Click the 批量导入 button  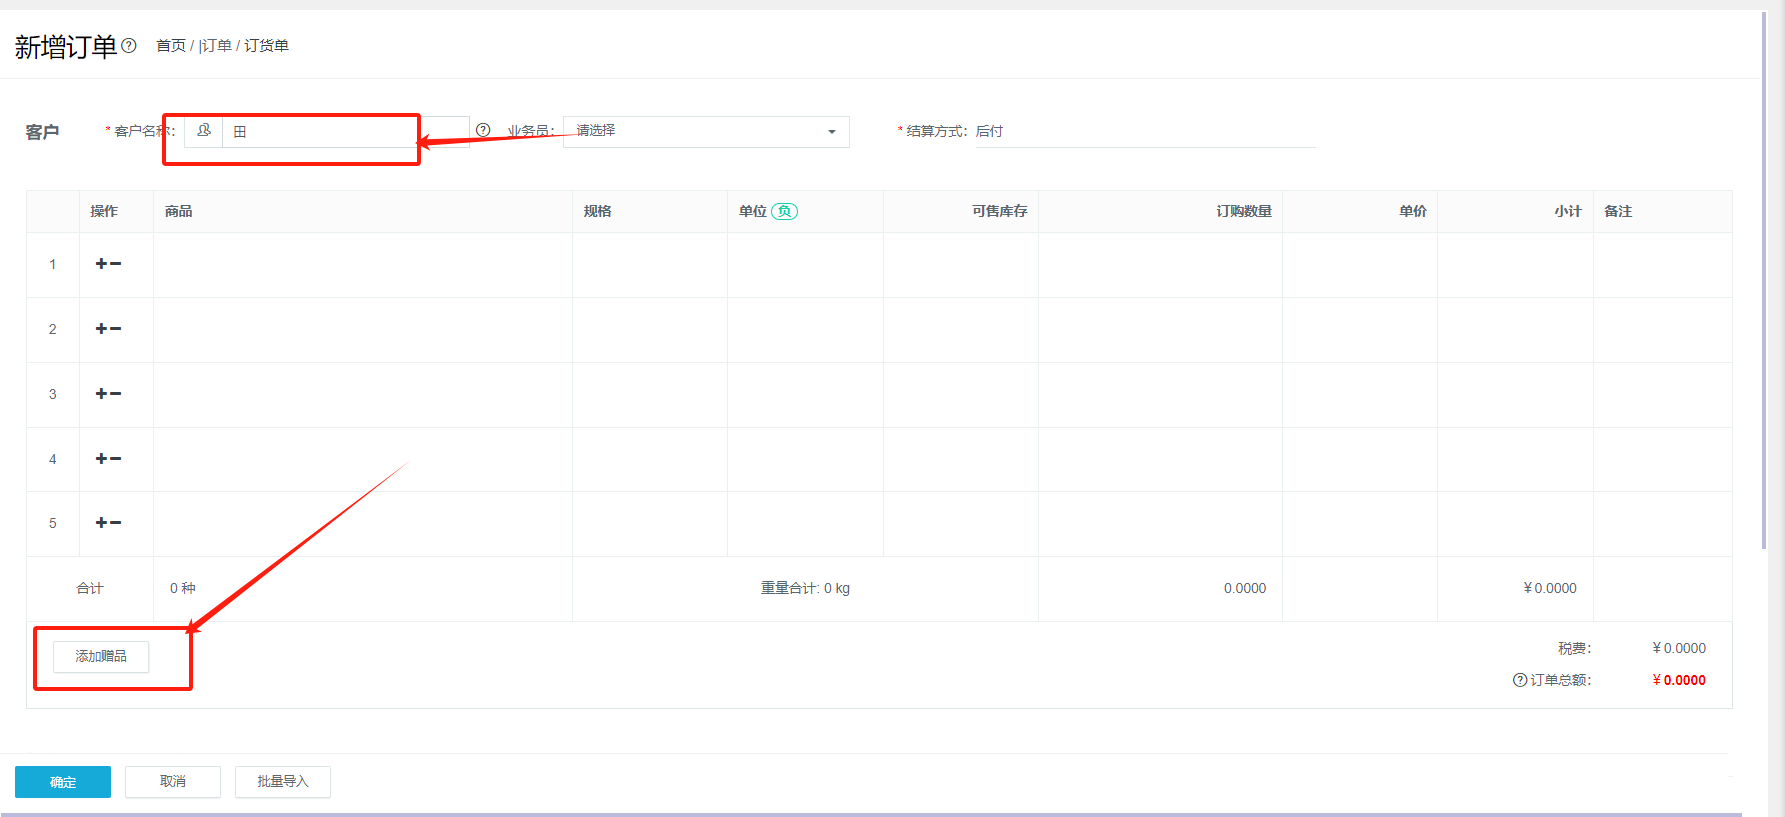(283, 782)
